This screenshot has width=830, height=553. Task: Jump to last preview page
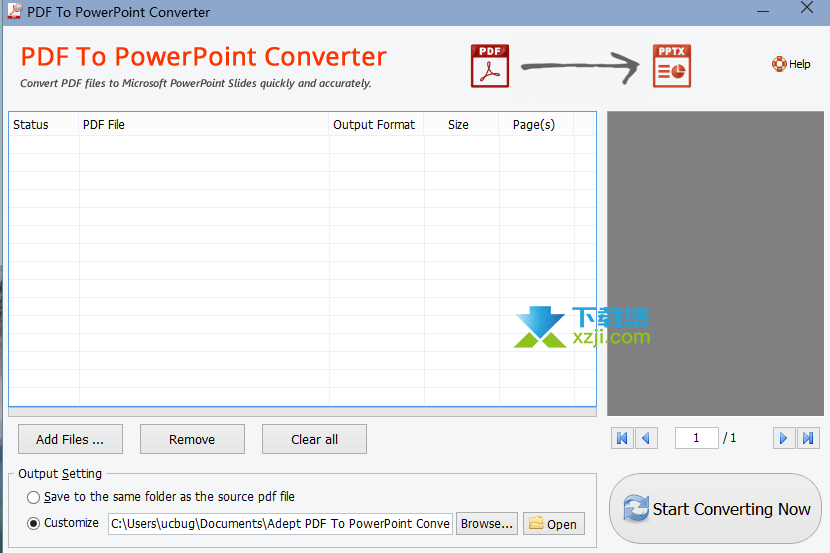click(808, 438)
